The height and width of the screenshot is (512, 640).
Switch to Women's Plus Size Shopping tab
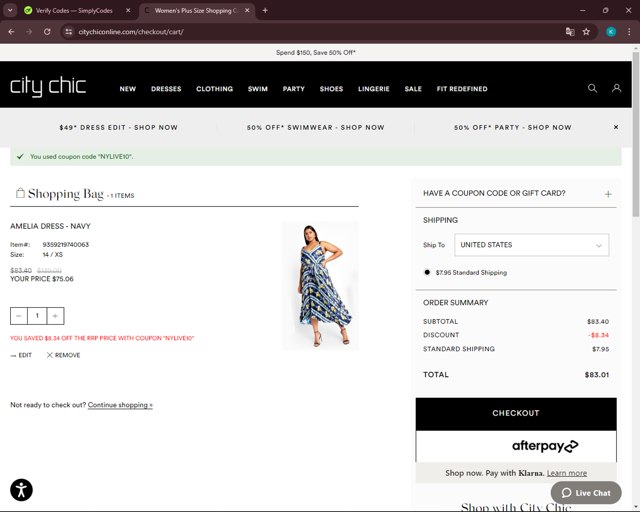[197, 11]
